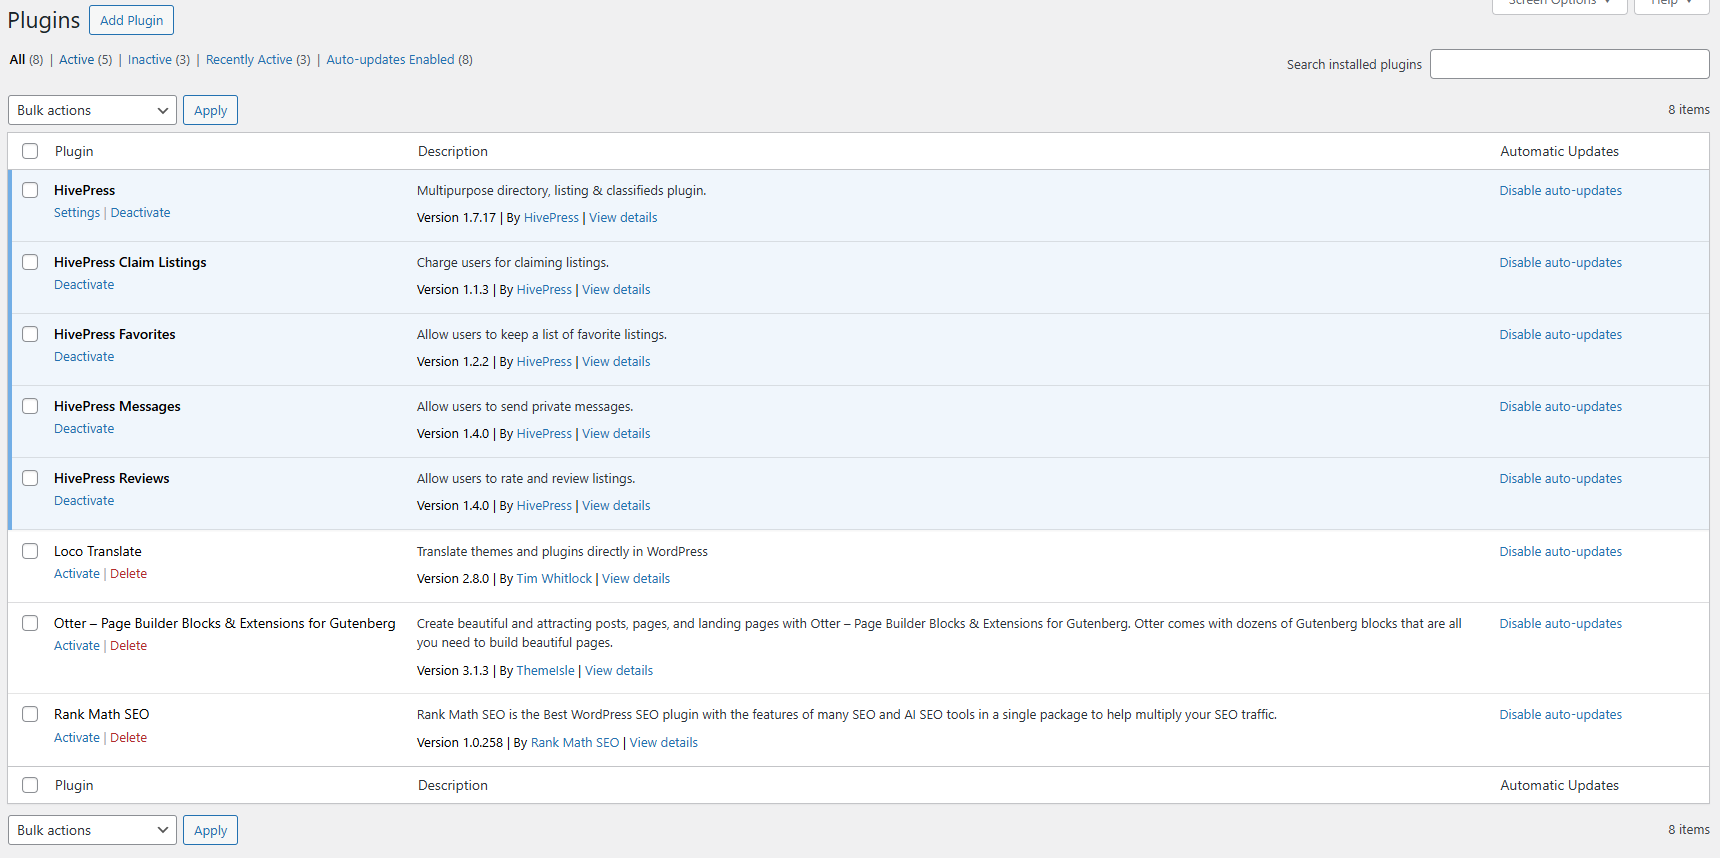Check the HivePress Messages checkbox
The image size is (1720, 858).
(30, 406)
